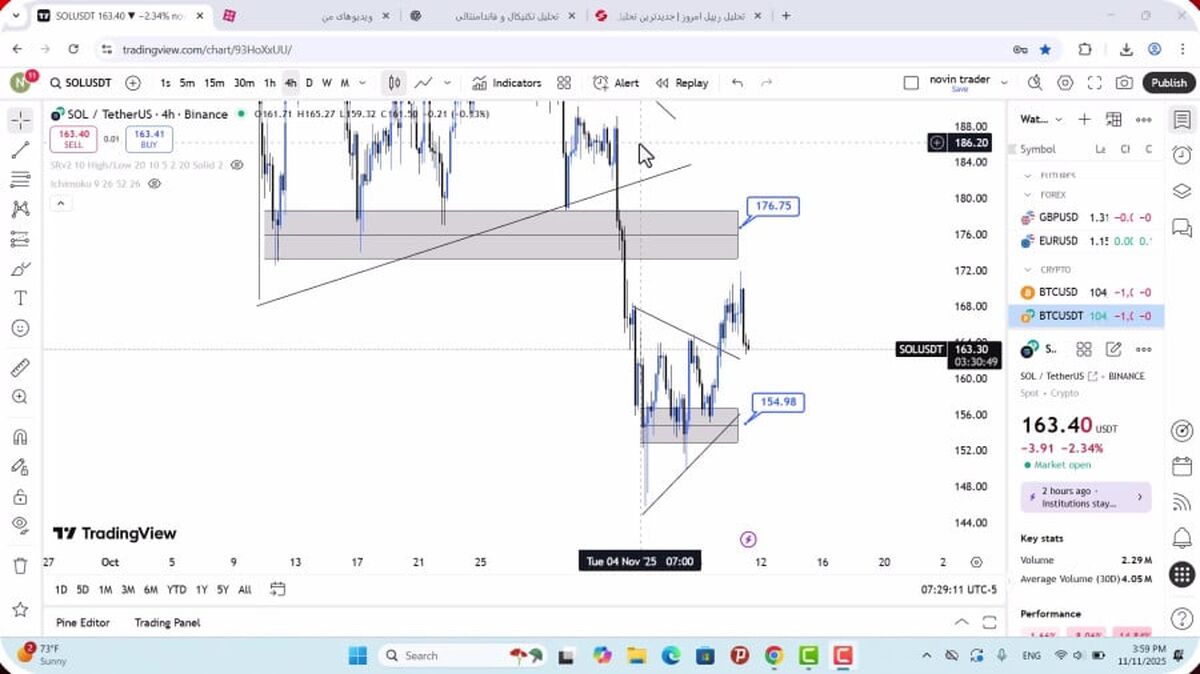Undo the last chart action

click(x=737, y=83)
